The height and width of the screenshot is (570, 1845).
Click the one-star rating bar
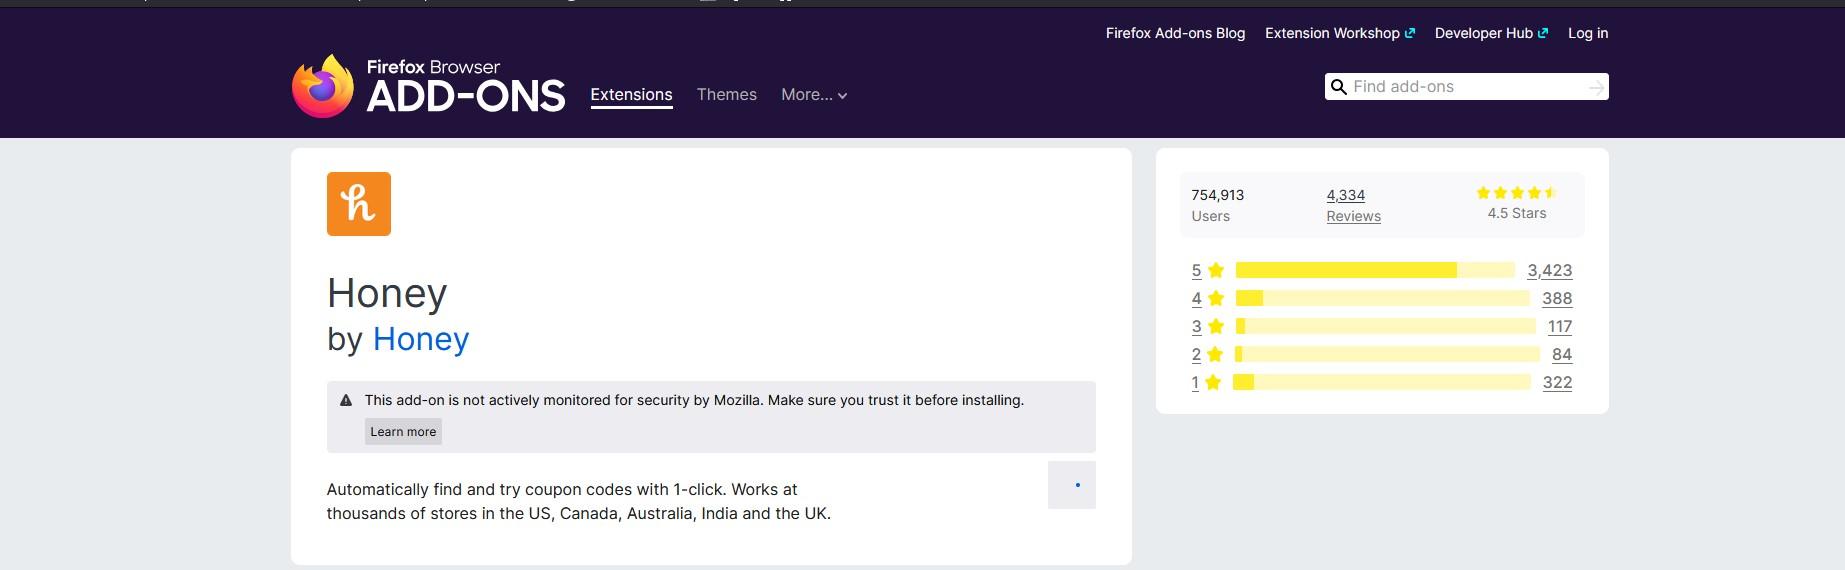coord(1383,382)
